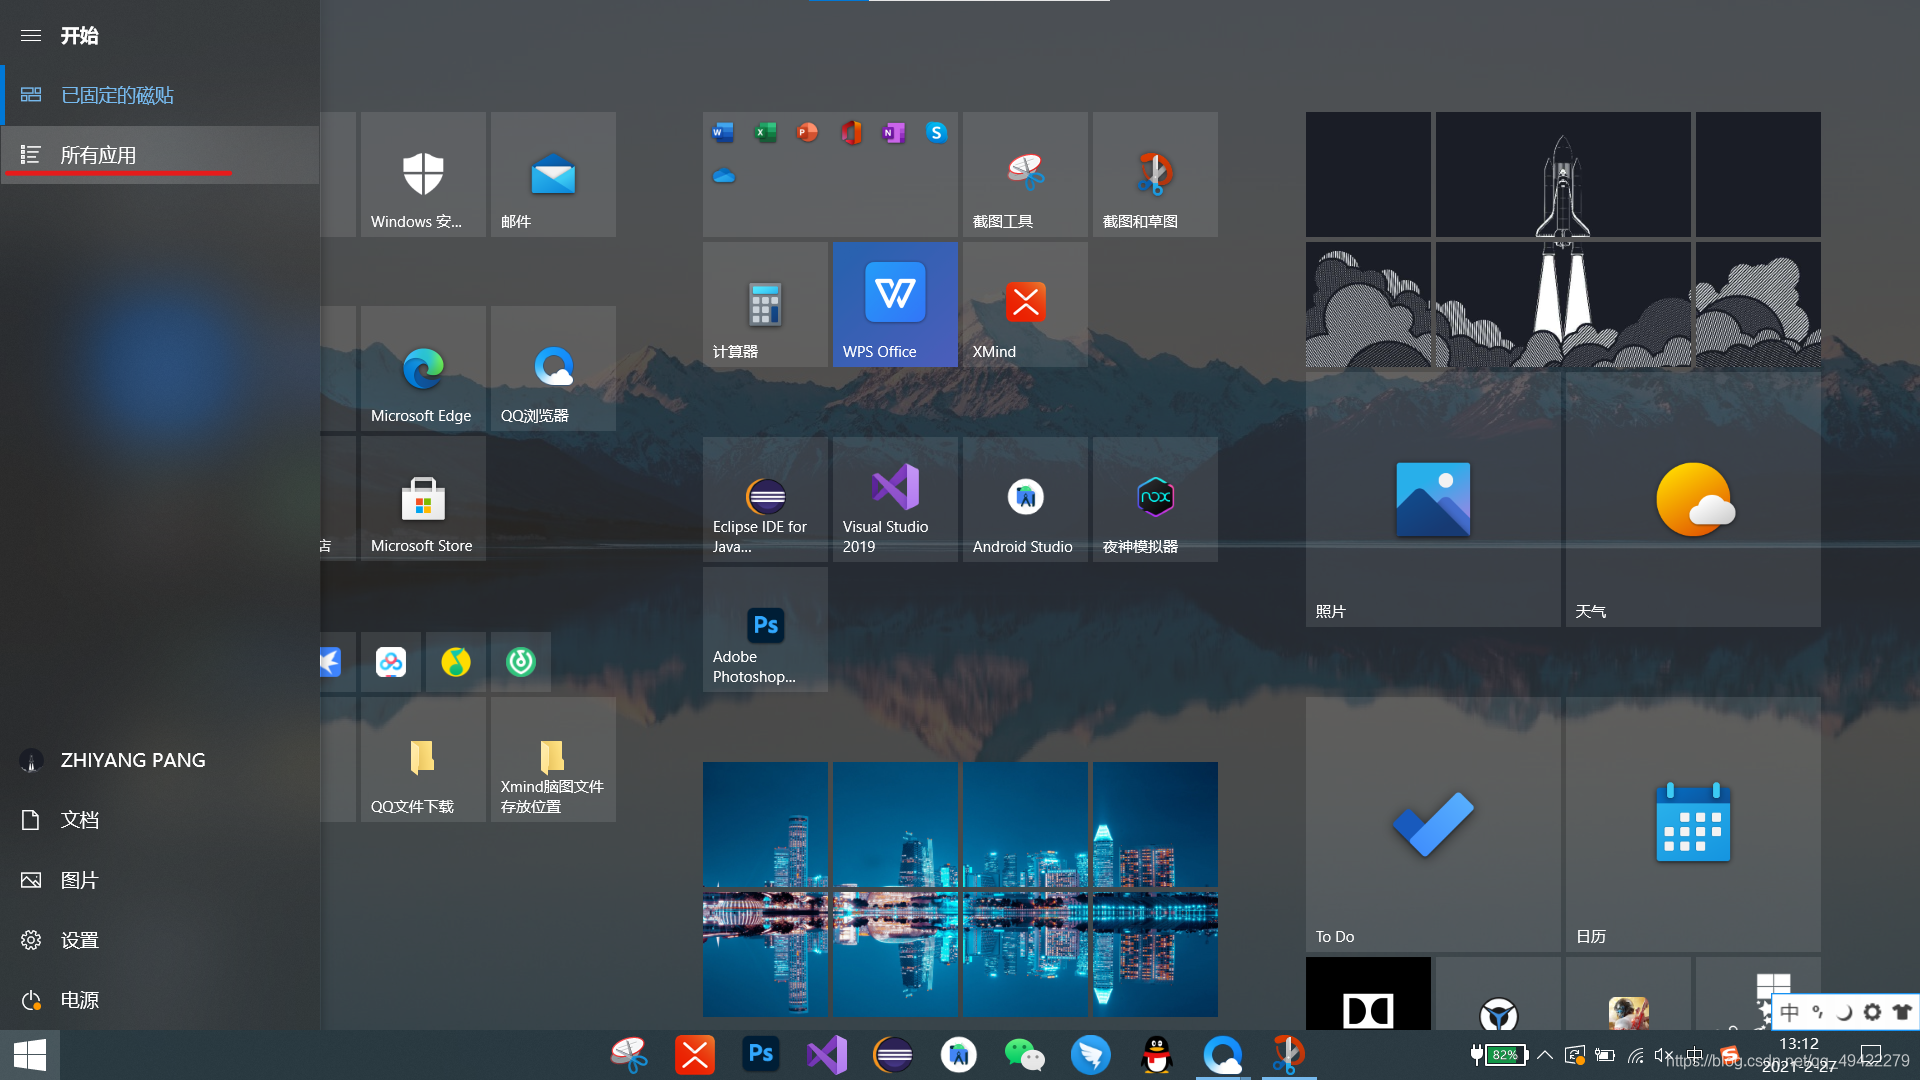
Task: Switch to the pinned tiles view
Action: pyautogui.click(x=117, y=95)
